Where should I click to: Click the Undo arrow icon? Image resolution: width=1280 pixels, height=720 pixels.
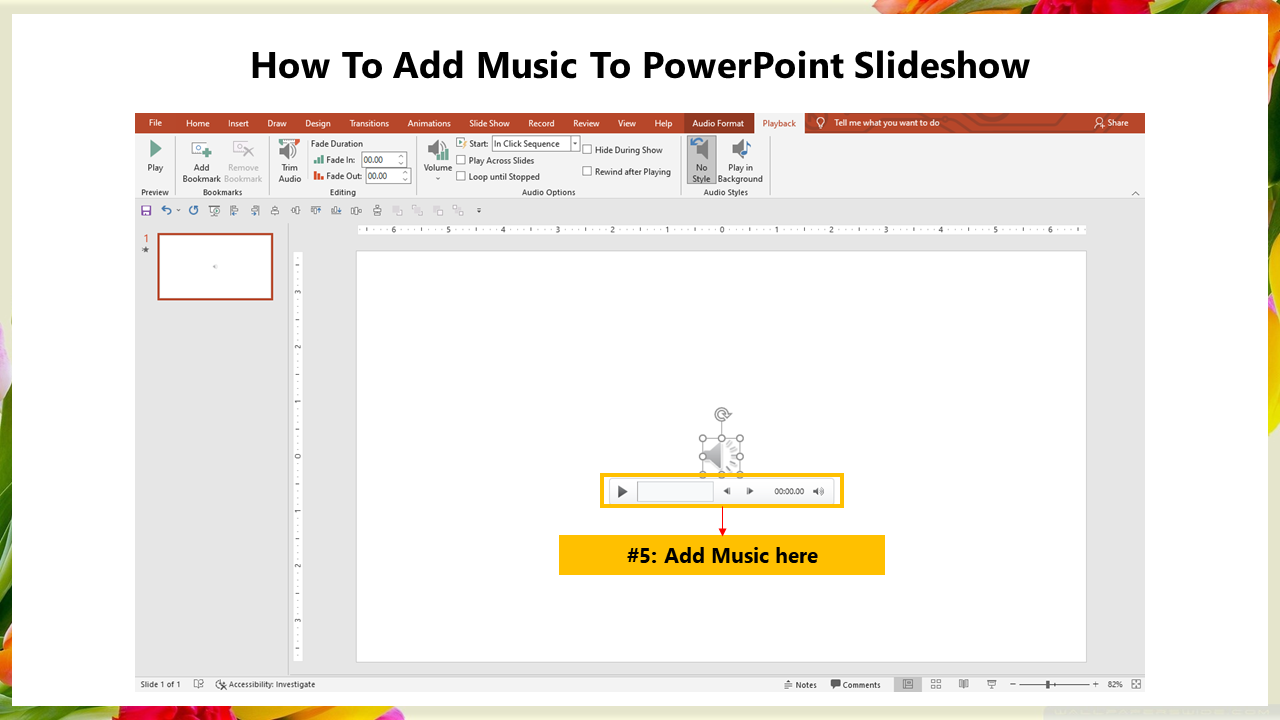tap(166, 210)
